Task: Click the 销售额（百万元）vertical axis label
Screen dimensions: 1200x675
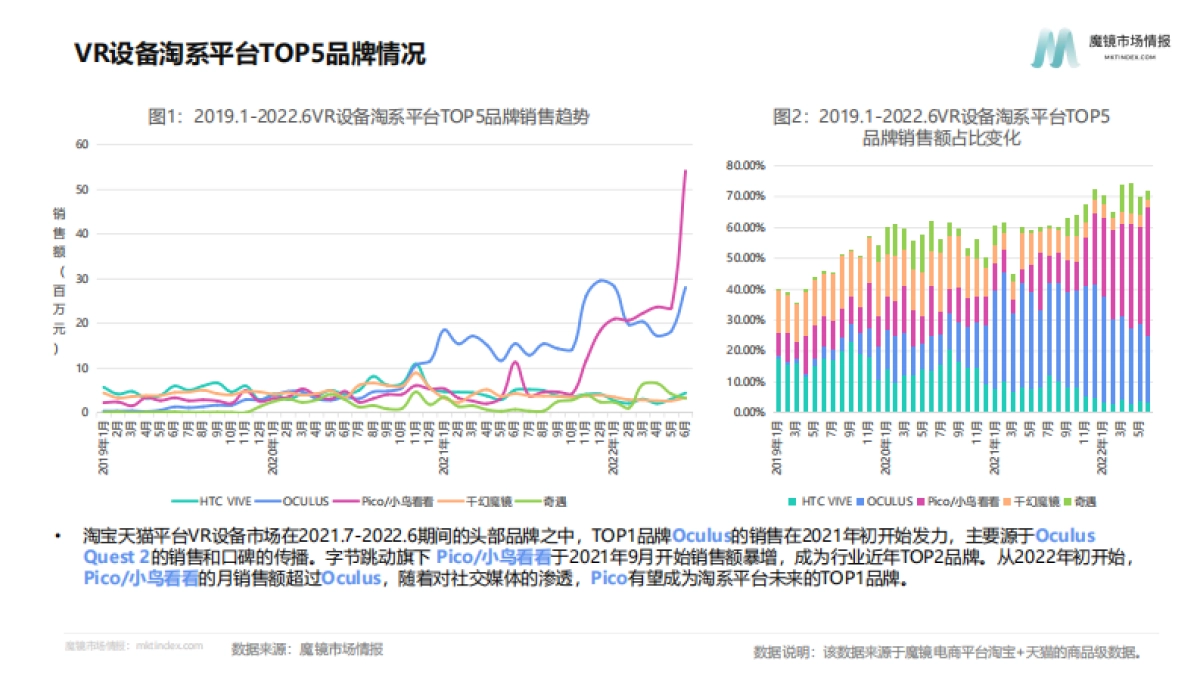Action: pos(58,280)
